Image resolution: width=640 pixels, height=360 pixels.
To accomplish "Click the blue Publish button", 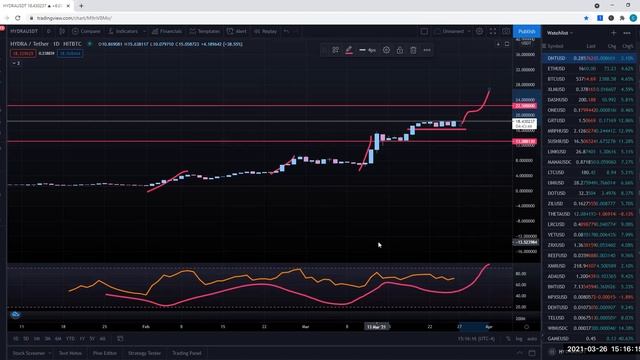I will tap(527, 31).
